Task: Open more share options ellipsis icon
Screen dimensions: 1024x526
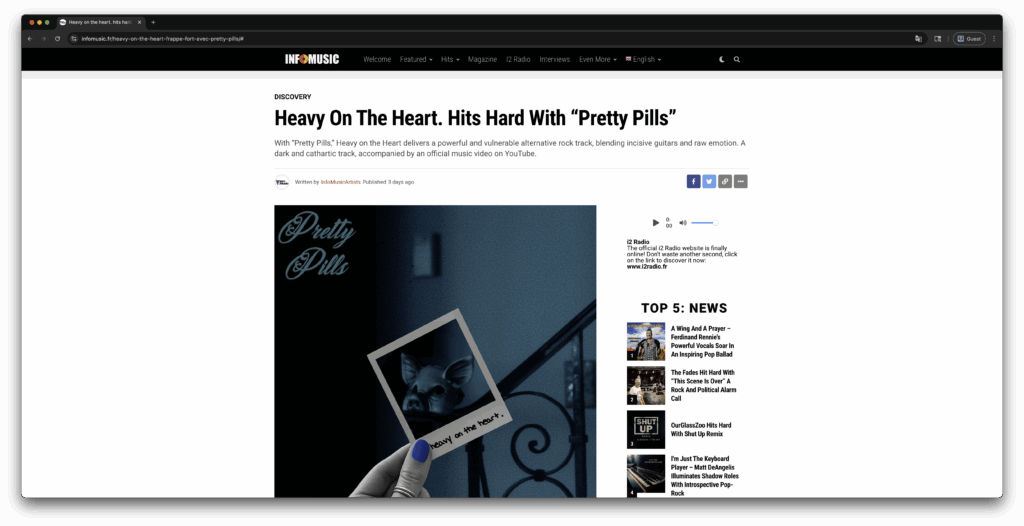Action: 741,182
